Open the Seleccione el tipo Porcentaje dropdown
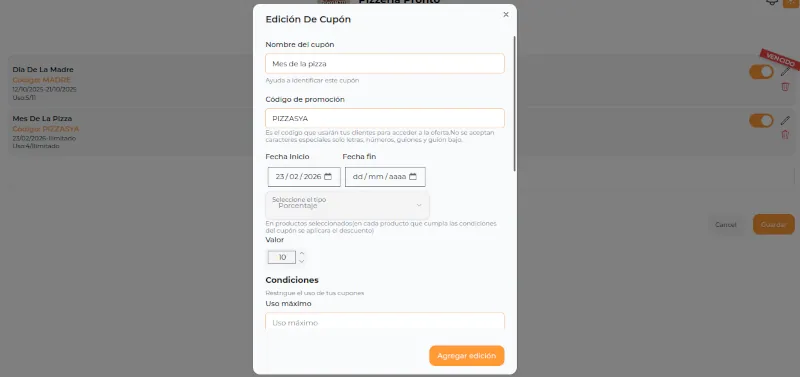This screenshot has width=800, height=377. 347,205
